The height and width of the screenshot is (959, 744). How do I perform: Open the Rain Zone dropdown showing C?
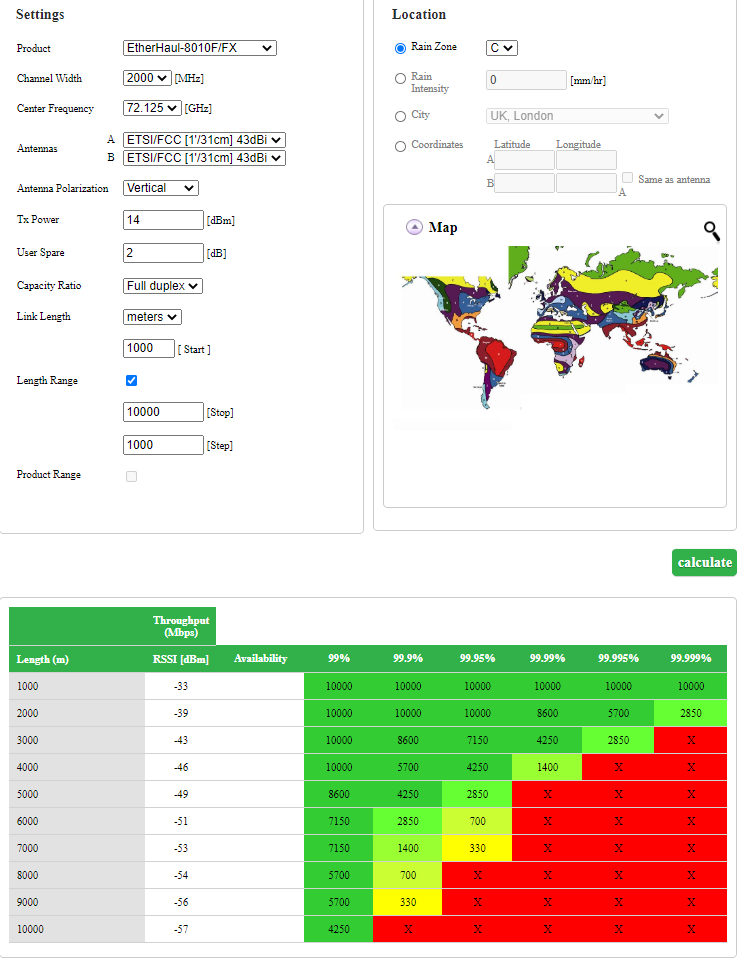[502, 48]
